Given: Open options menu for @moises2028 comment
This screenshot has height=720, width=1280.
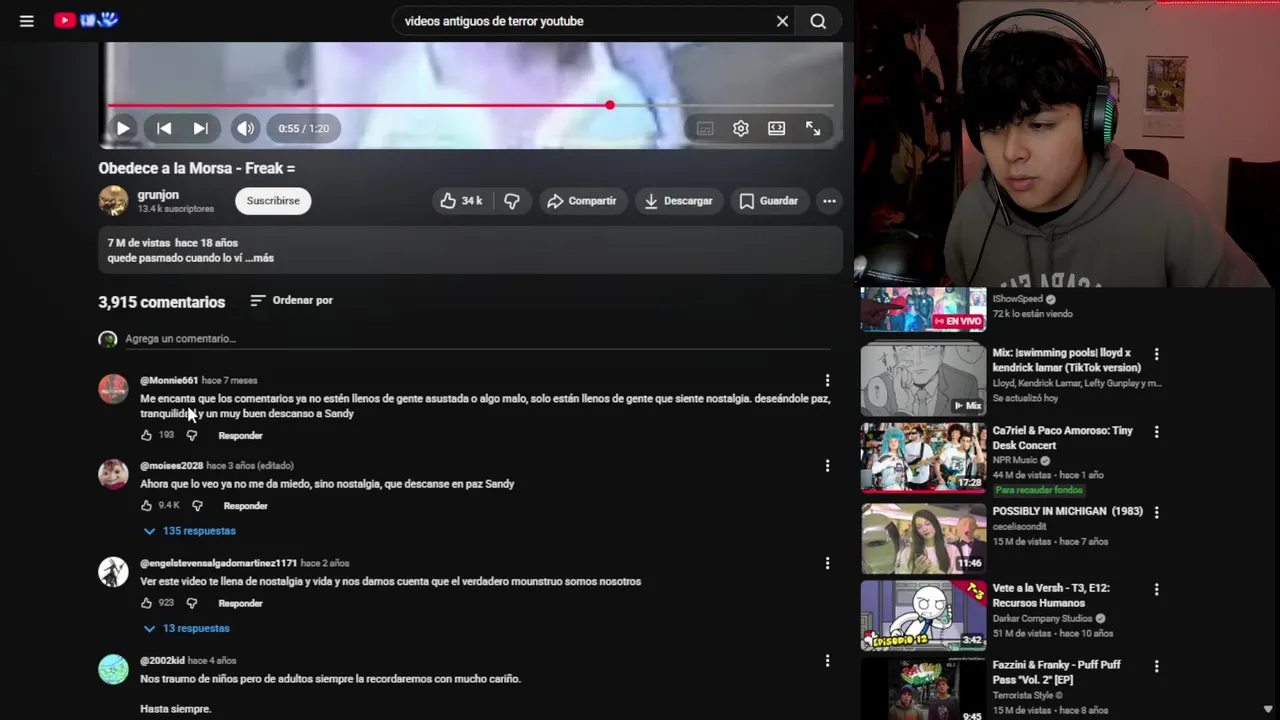Looking at the screenshot, I should (827, 466).
